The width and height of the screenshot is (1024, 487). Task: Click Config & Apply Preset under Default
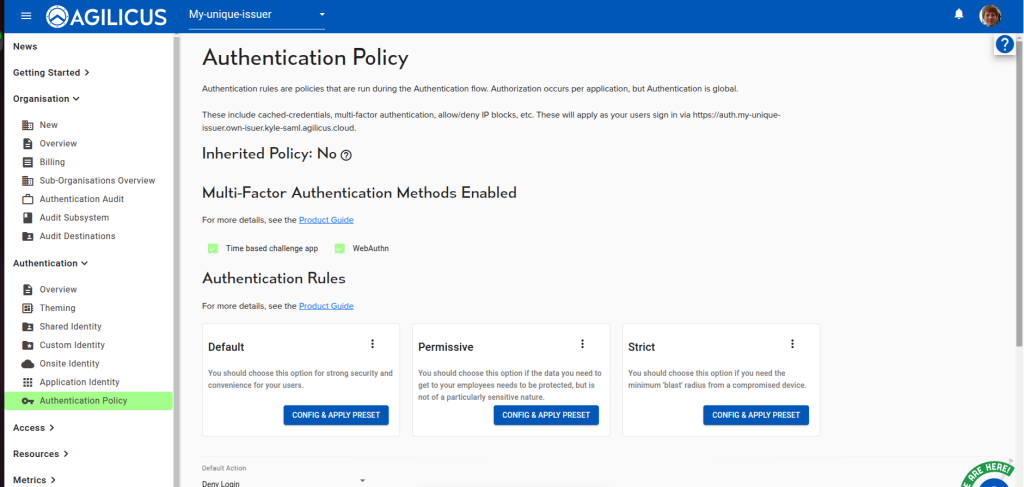coord(336,415)
